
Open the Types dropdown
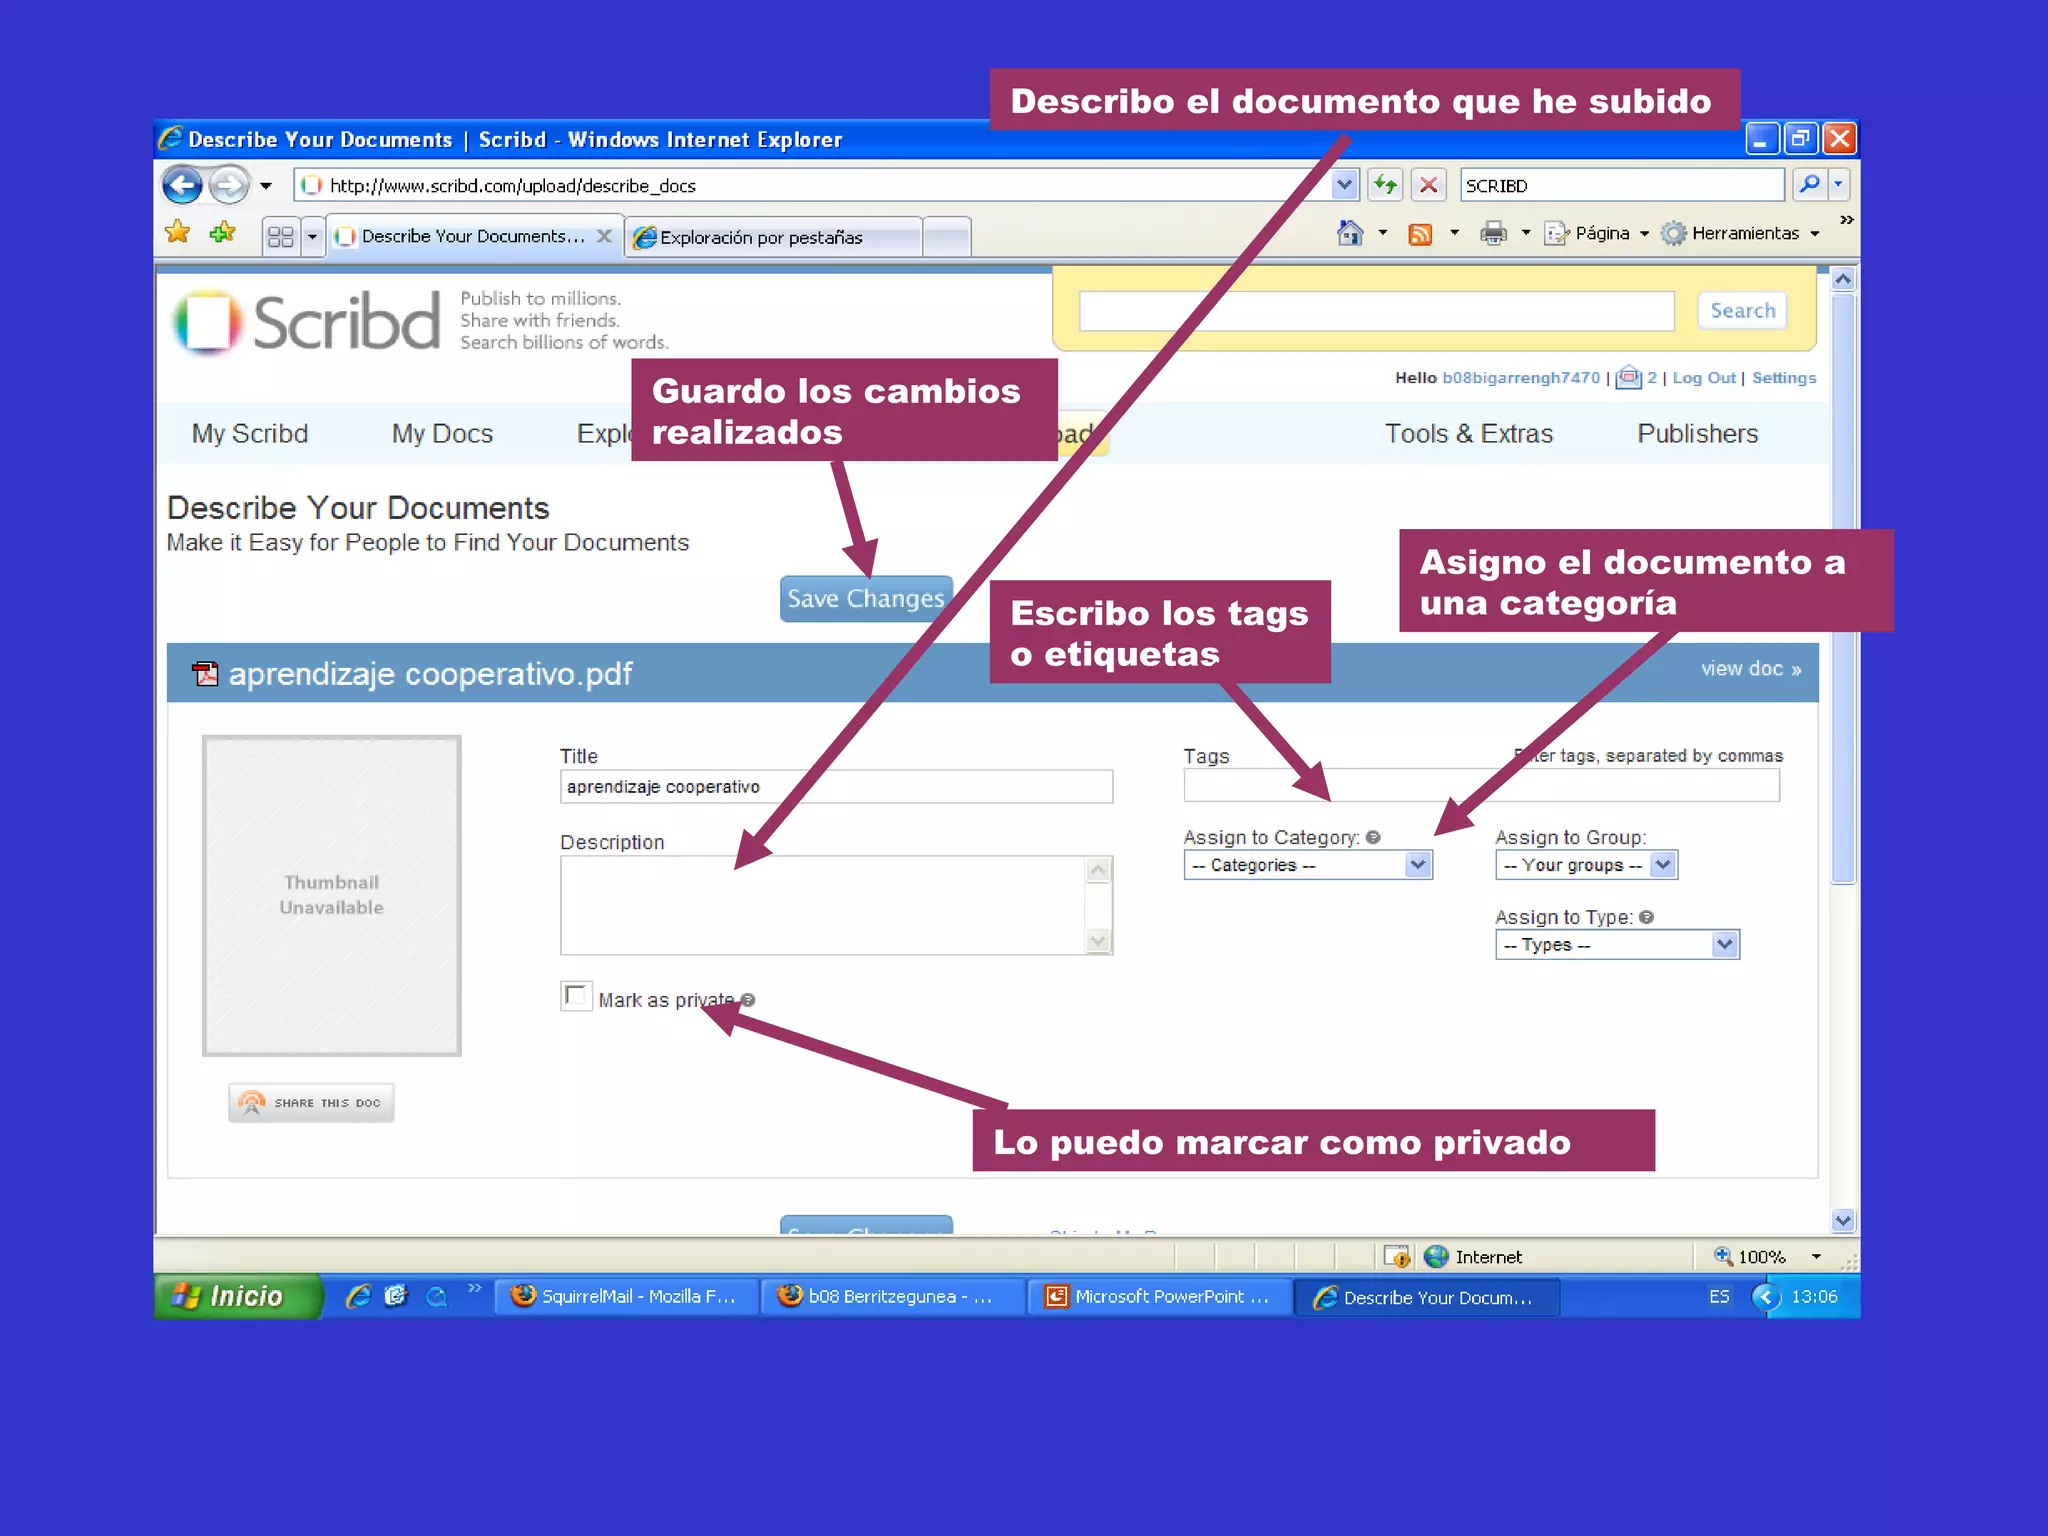tap(1617, 945)
